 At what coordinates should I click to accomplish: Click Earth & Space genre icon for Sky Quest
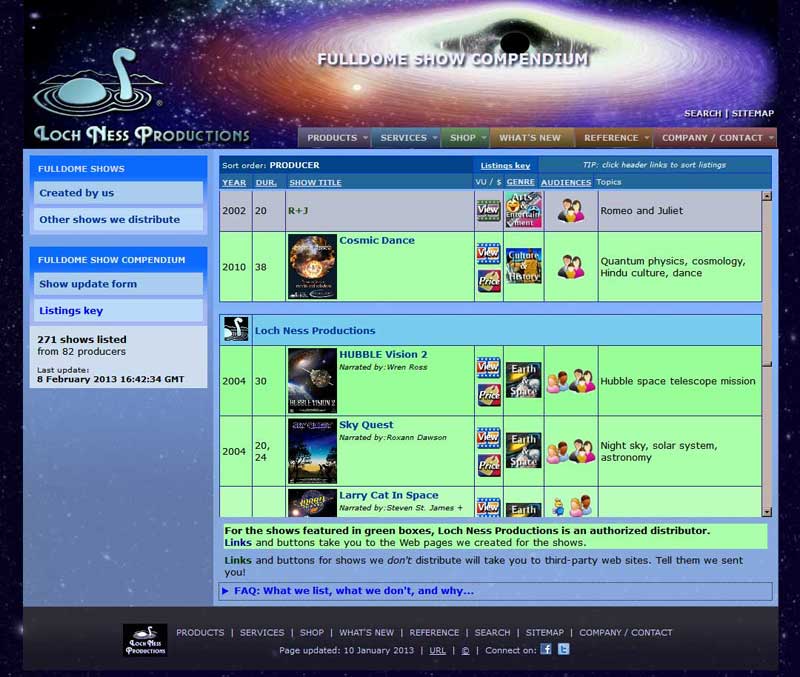tap(523, 450)
